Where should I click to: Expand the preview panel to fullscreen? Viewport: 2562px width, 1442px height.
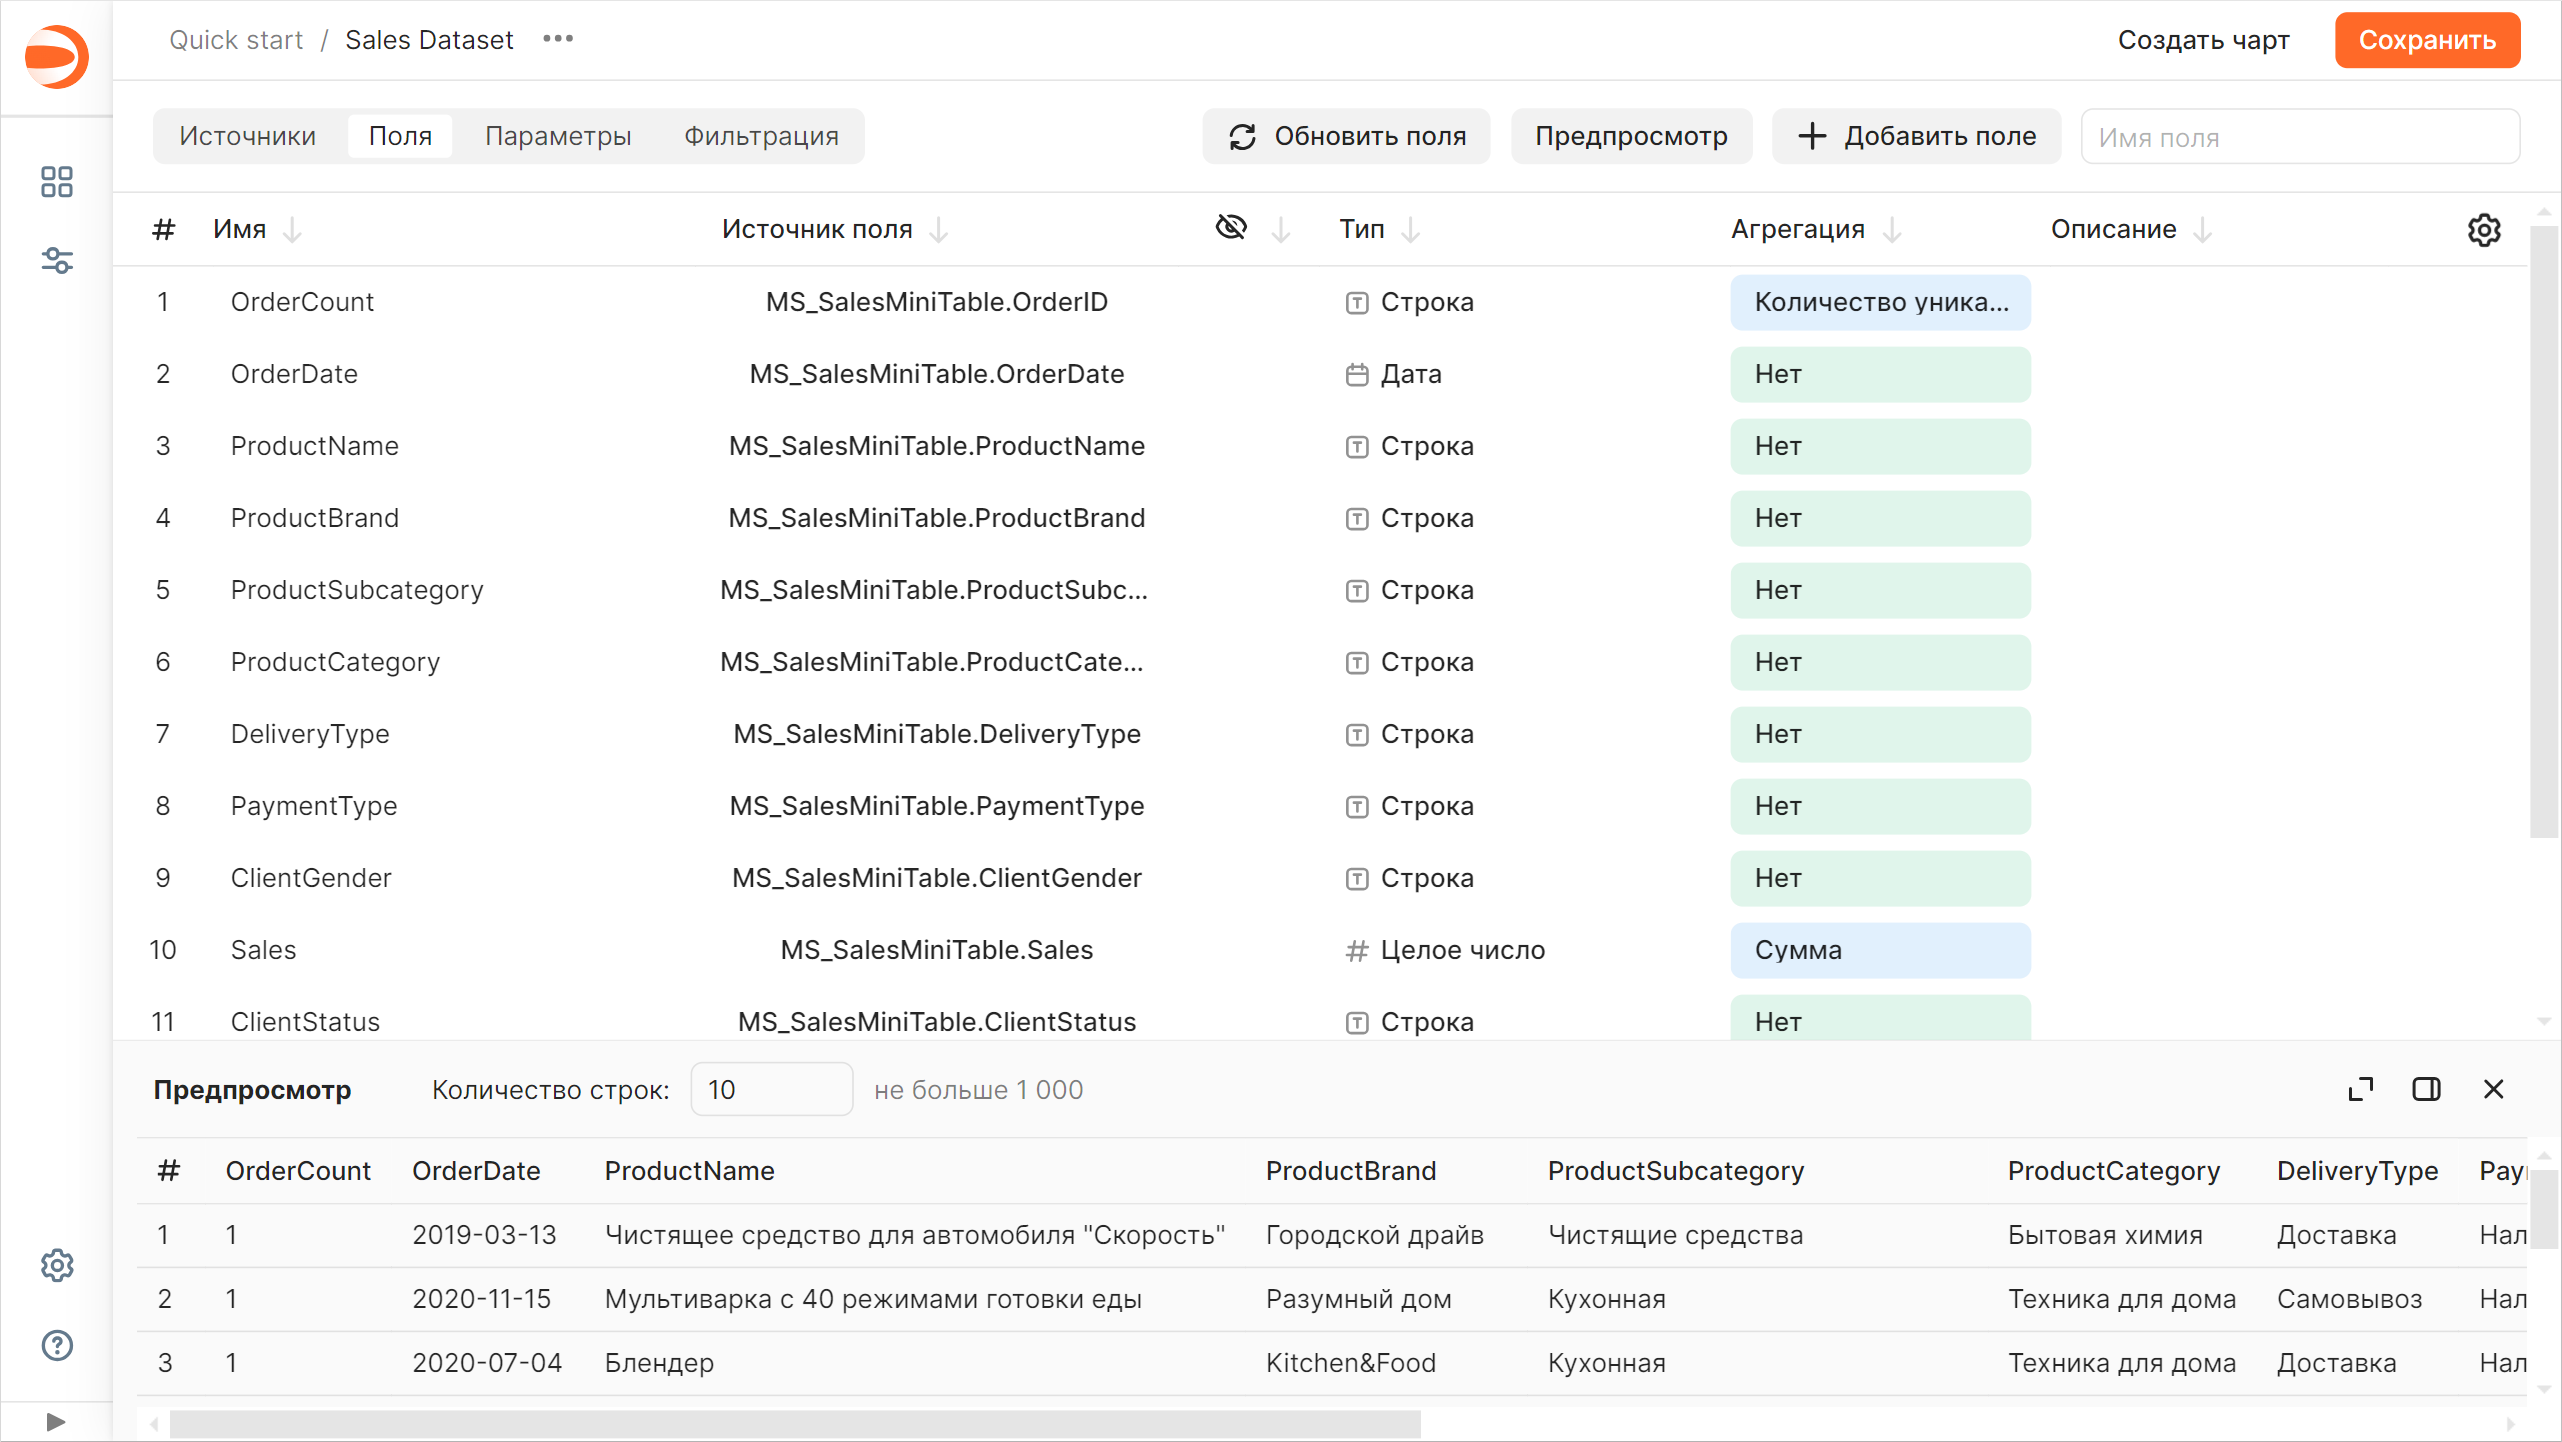[2361, 1089]
